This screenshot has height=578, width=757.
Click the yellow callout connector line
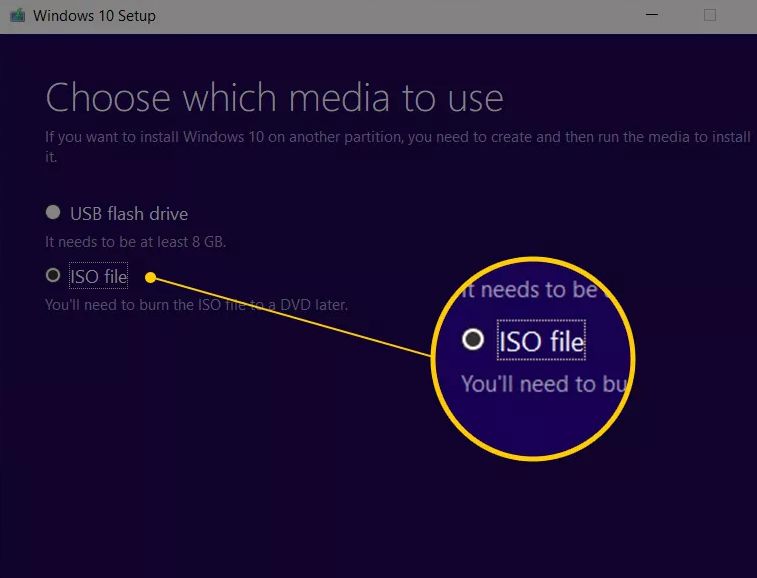tap(290, 316)
